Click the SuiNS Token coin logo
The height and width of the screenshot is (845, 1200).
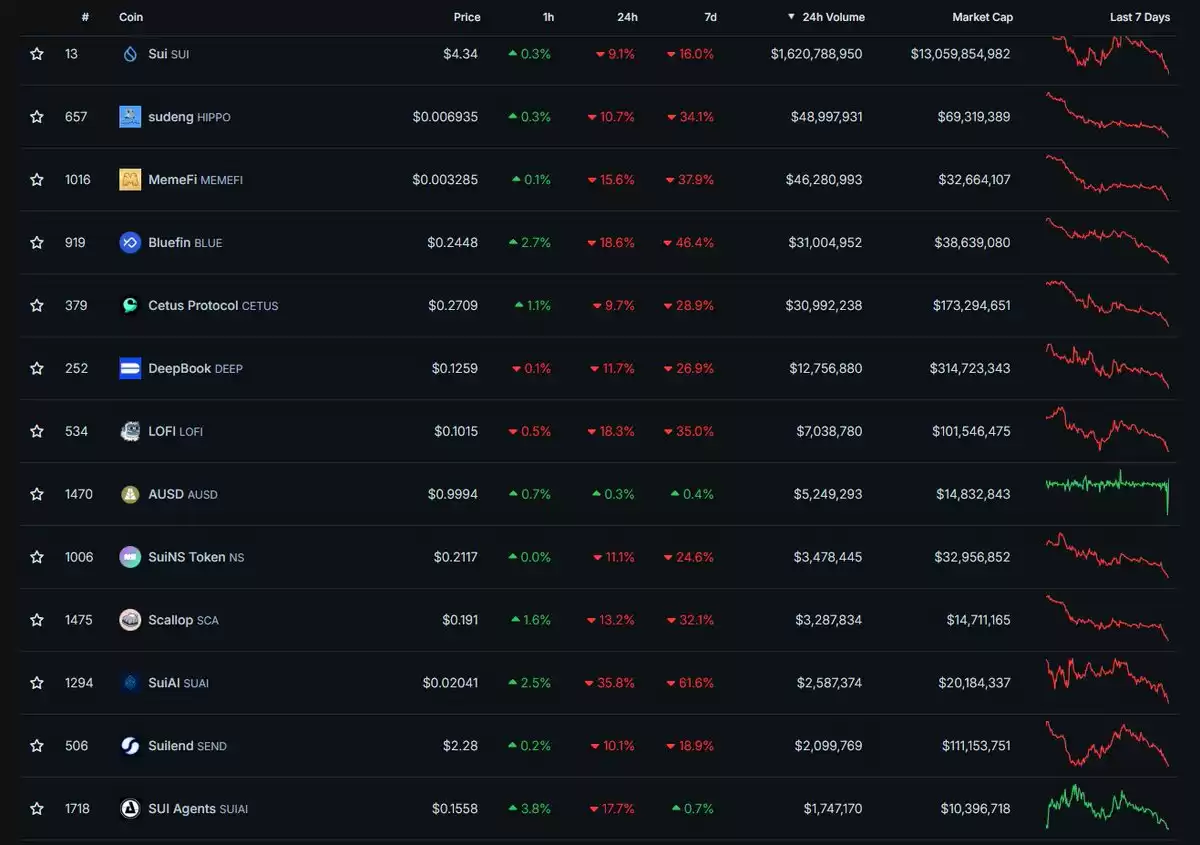(130, 557)
